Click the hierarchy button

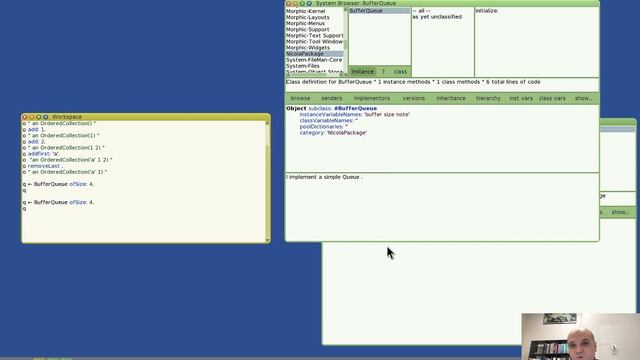tap(488, 98)
